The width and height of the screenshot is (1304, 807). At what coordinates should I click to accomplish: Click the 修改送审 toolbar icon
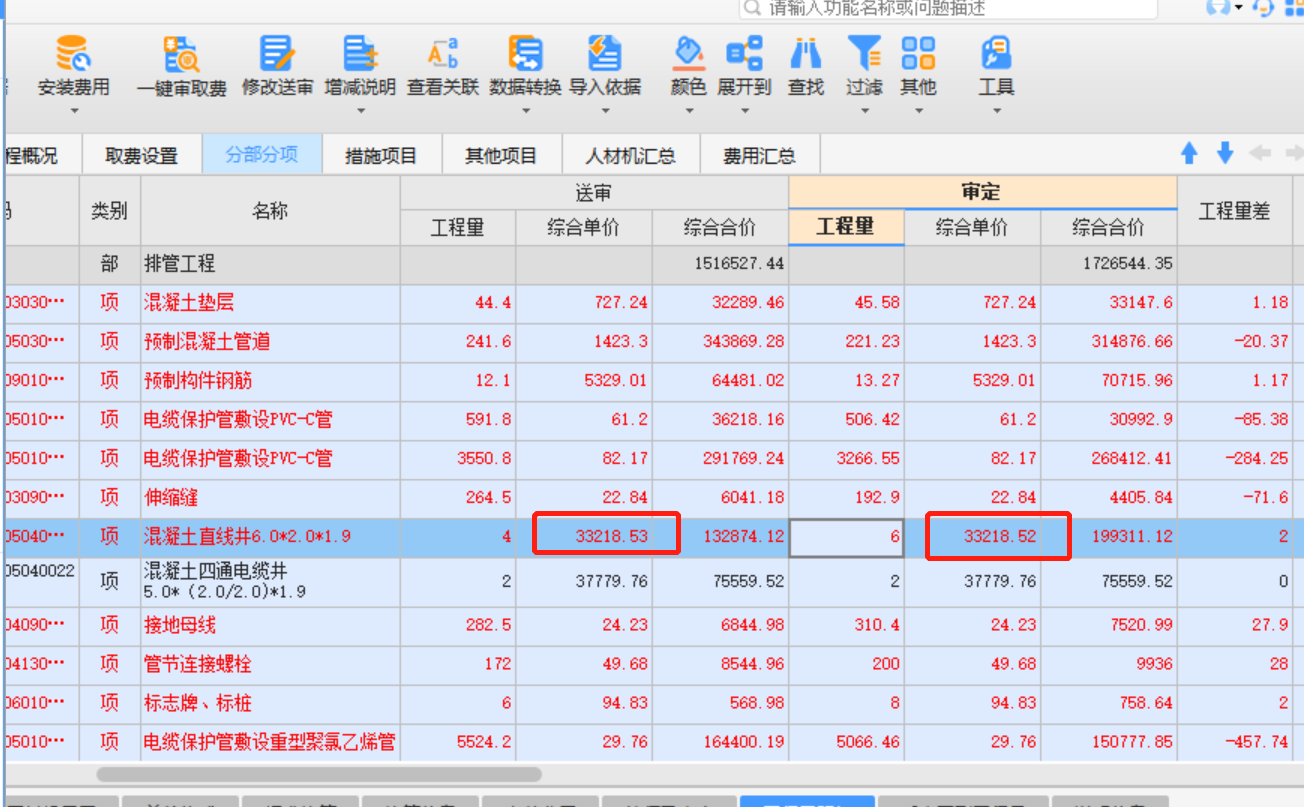[277, 52]
